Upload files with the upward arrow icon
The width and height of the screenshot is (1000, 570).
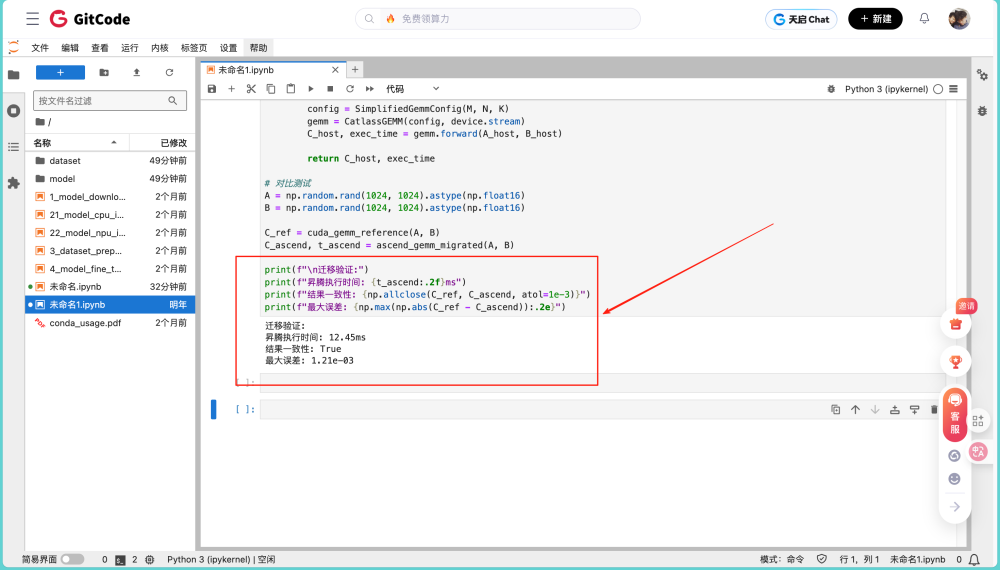click(136, 73)
